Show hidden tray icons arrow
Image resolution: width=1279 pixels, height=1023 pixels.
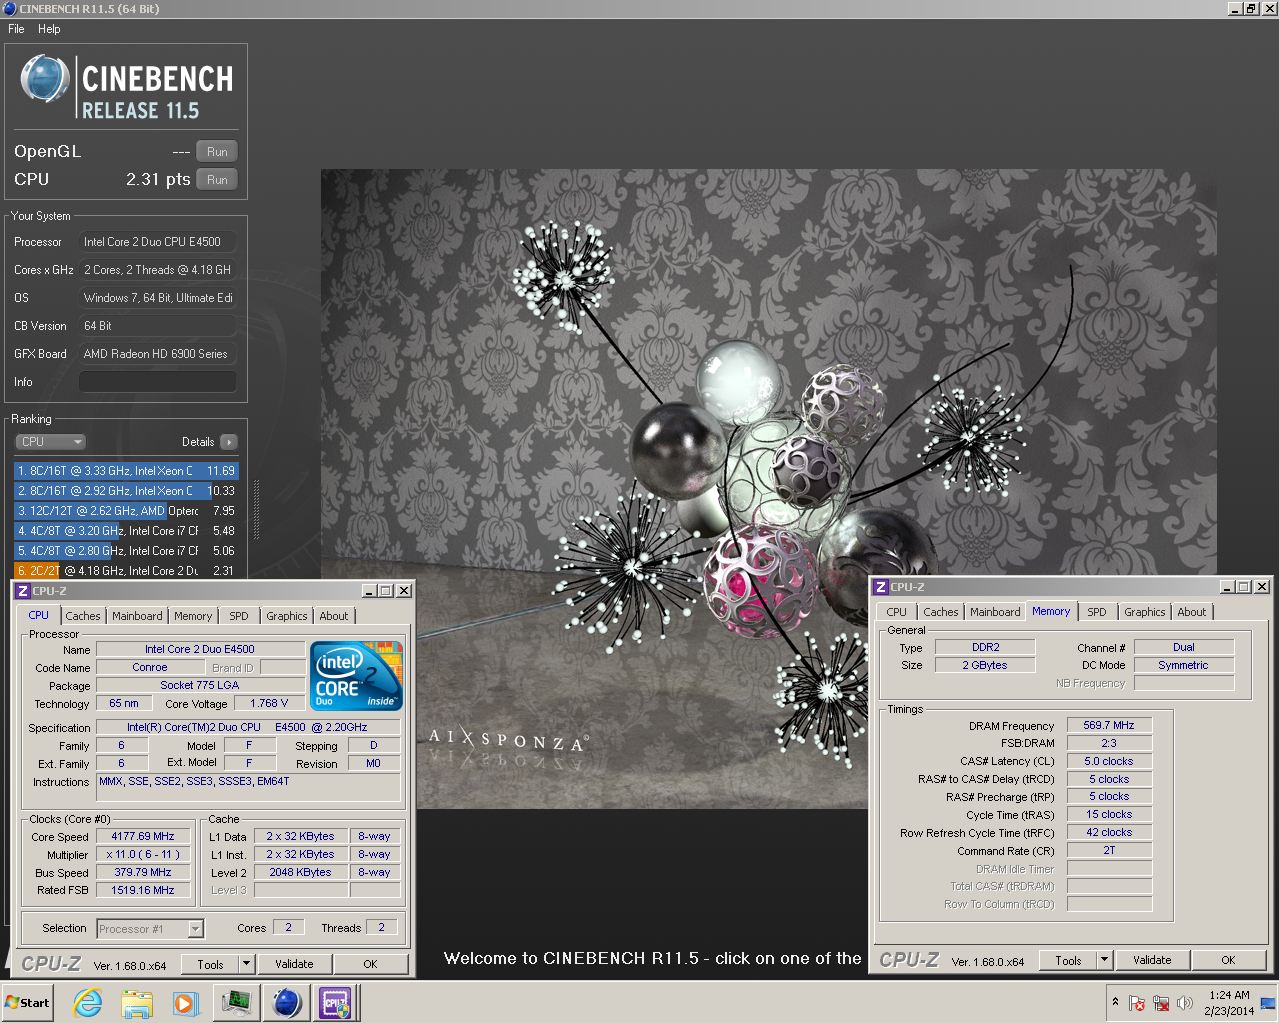(1115, 1002)
